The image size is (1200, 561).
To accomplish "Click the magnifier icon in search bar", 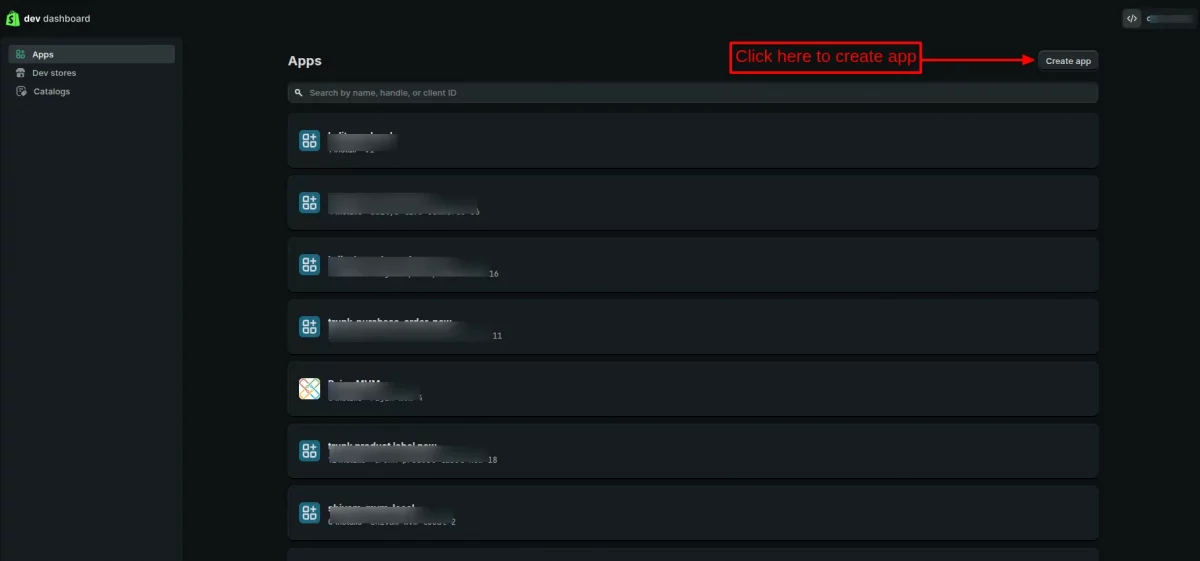I will click(299, 93).
